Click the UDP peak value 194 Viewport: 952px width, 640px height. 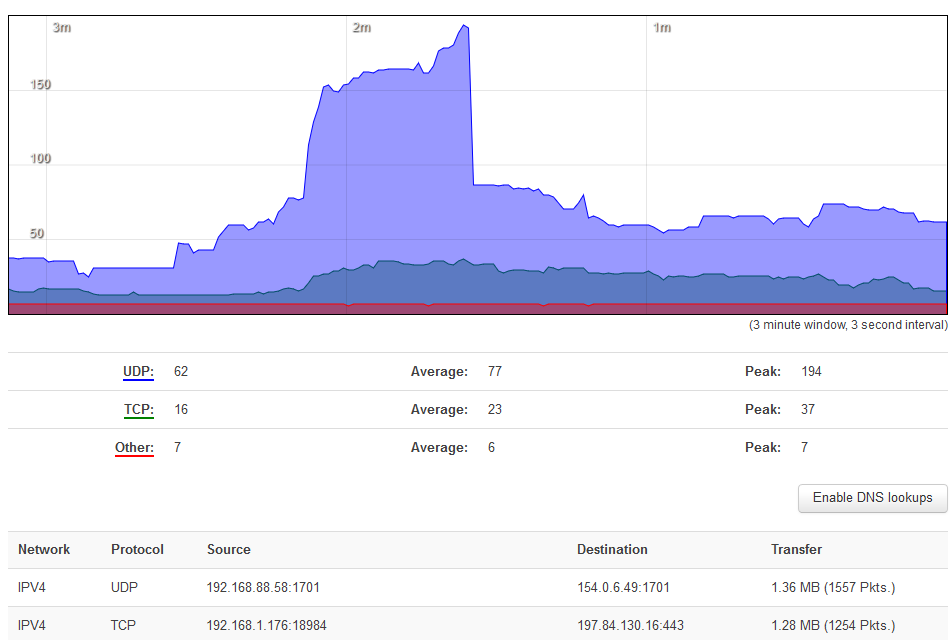click(x=811, y=372)
